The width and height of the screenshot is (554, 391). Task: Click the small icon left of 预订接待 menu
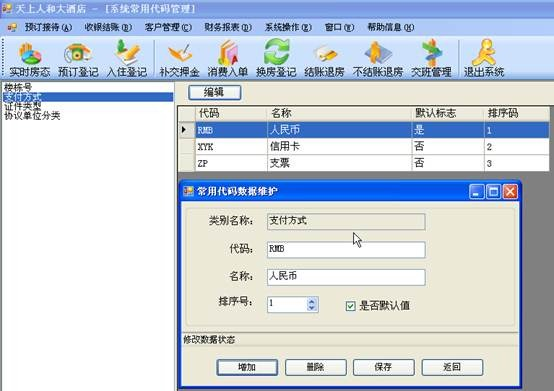[x=12, y=27]
